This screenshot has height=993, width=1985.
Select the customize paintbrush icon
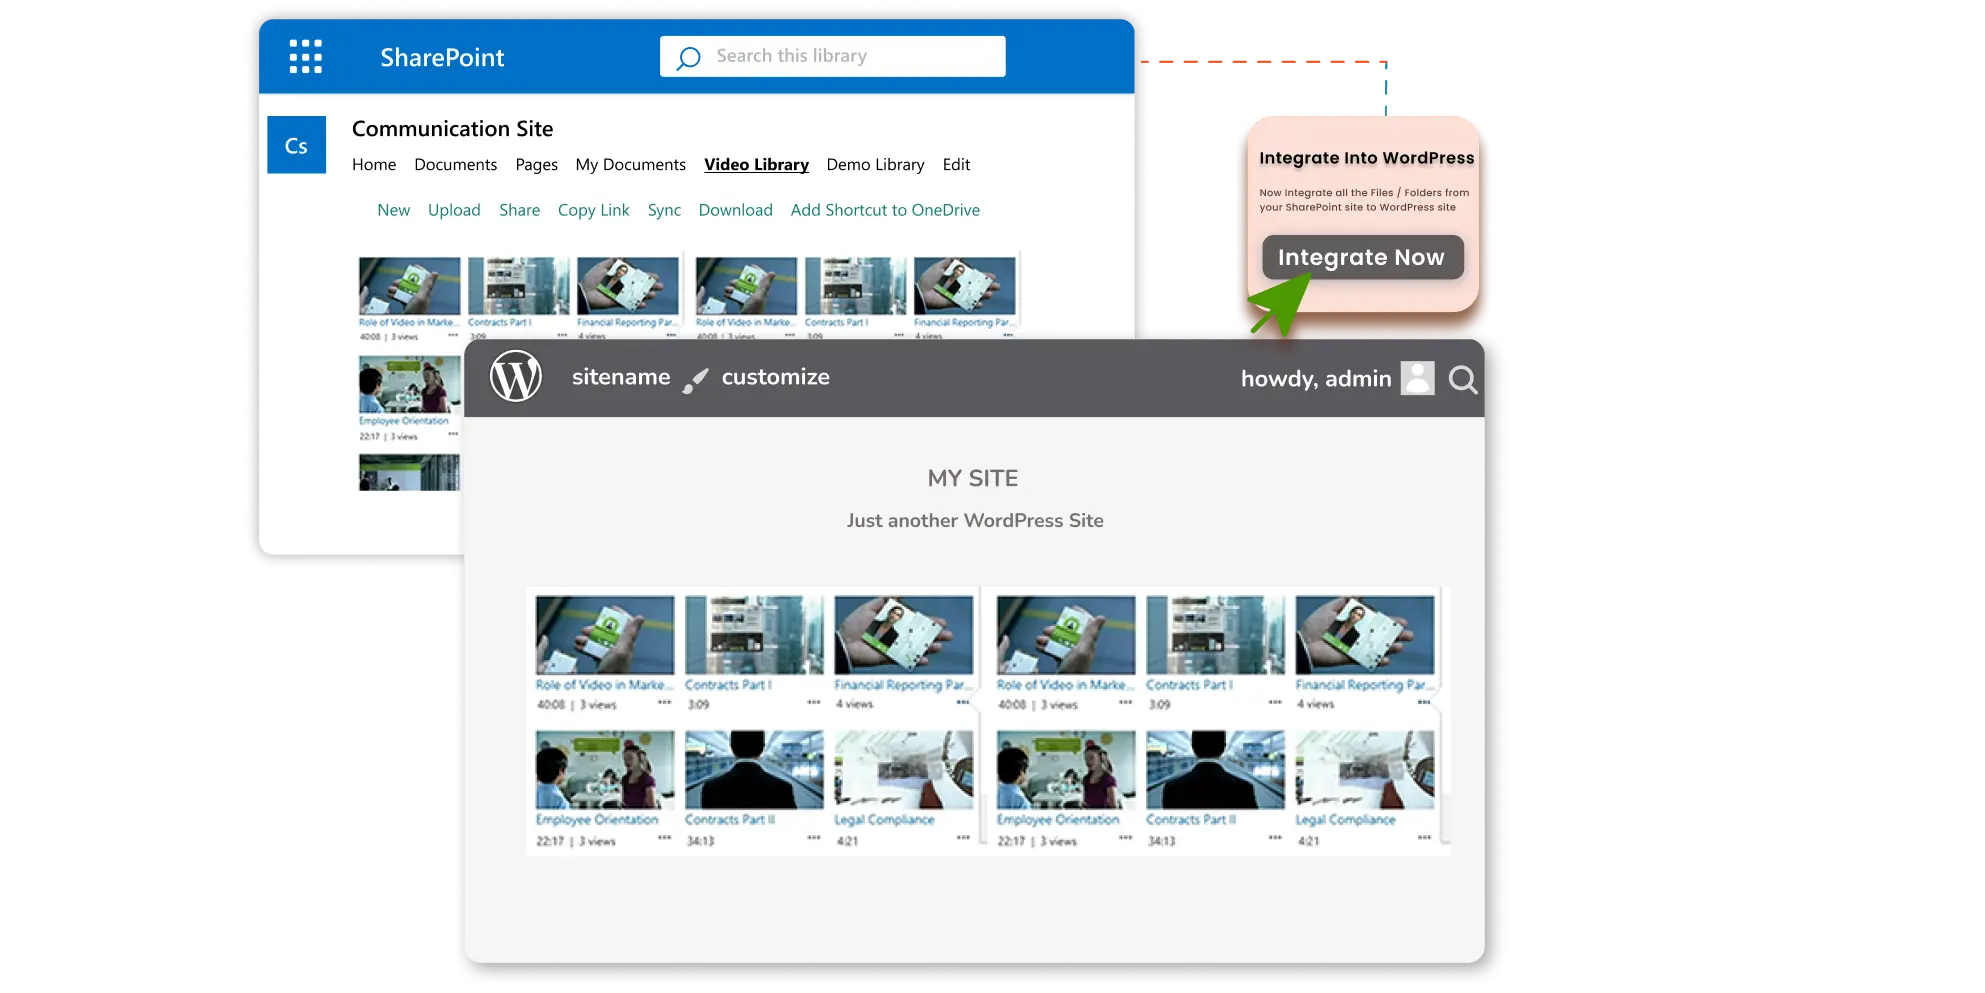click(694, 380)
